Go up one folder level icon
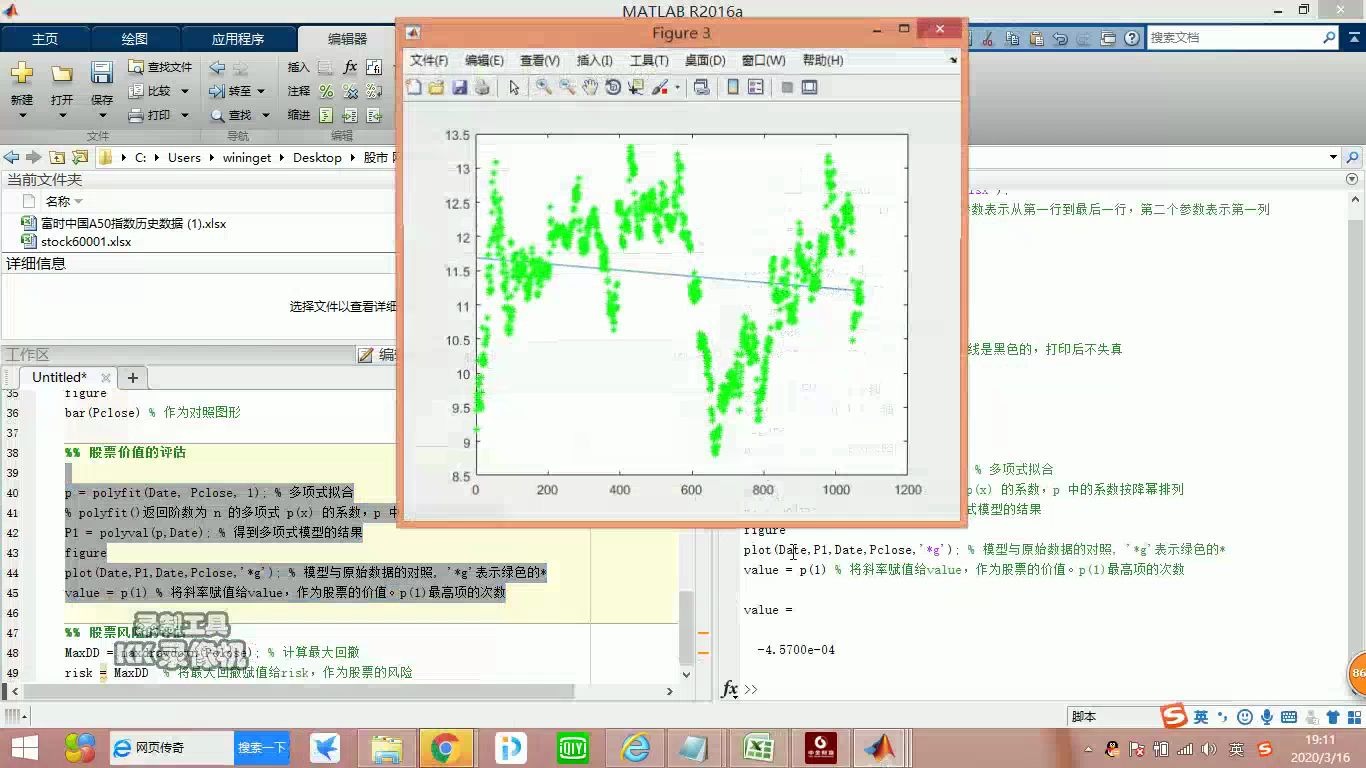Image resolution: width=1366 pixels, height=768 pixels. coord(57,157)
